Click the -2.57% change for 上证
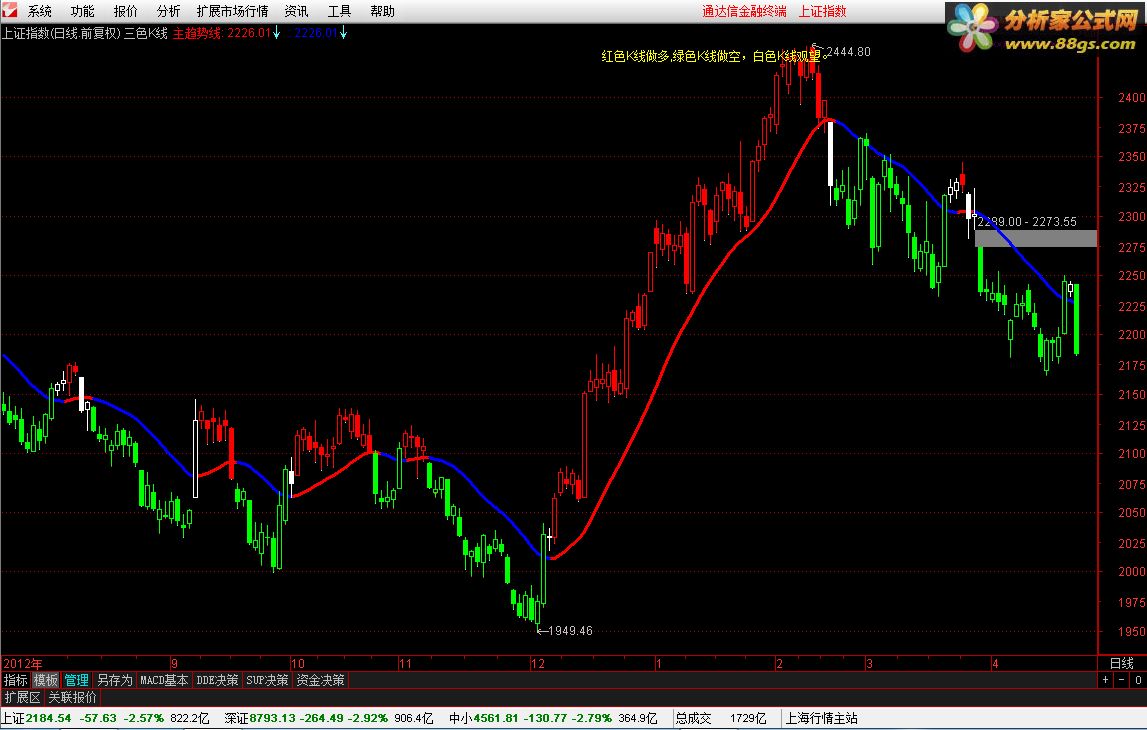1147x730 pixels. (x=143, y=718)
